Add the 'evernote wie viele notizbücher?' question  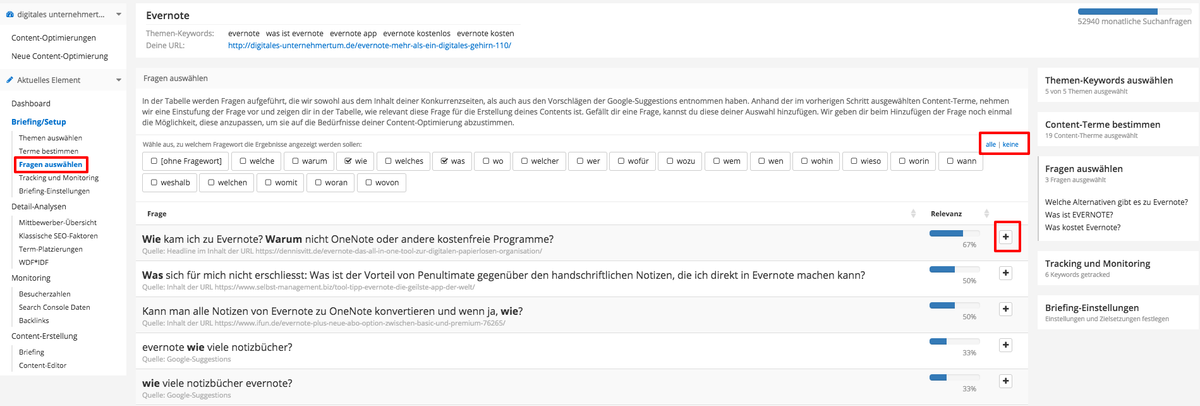click(1005, 346)
